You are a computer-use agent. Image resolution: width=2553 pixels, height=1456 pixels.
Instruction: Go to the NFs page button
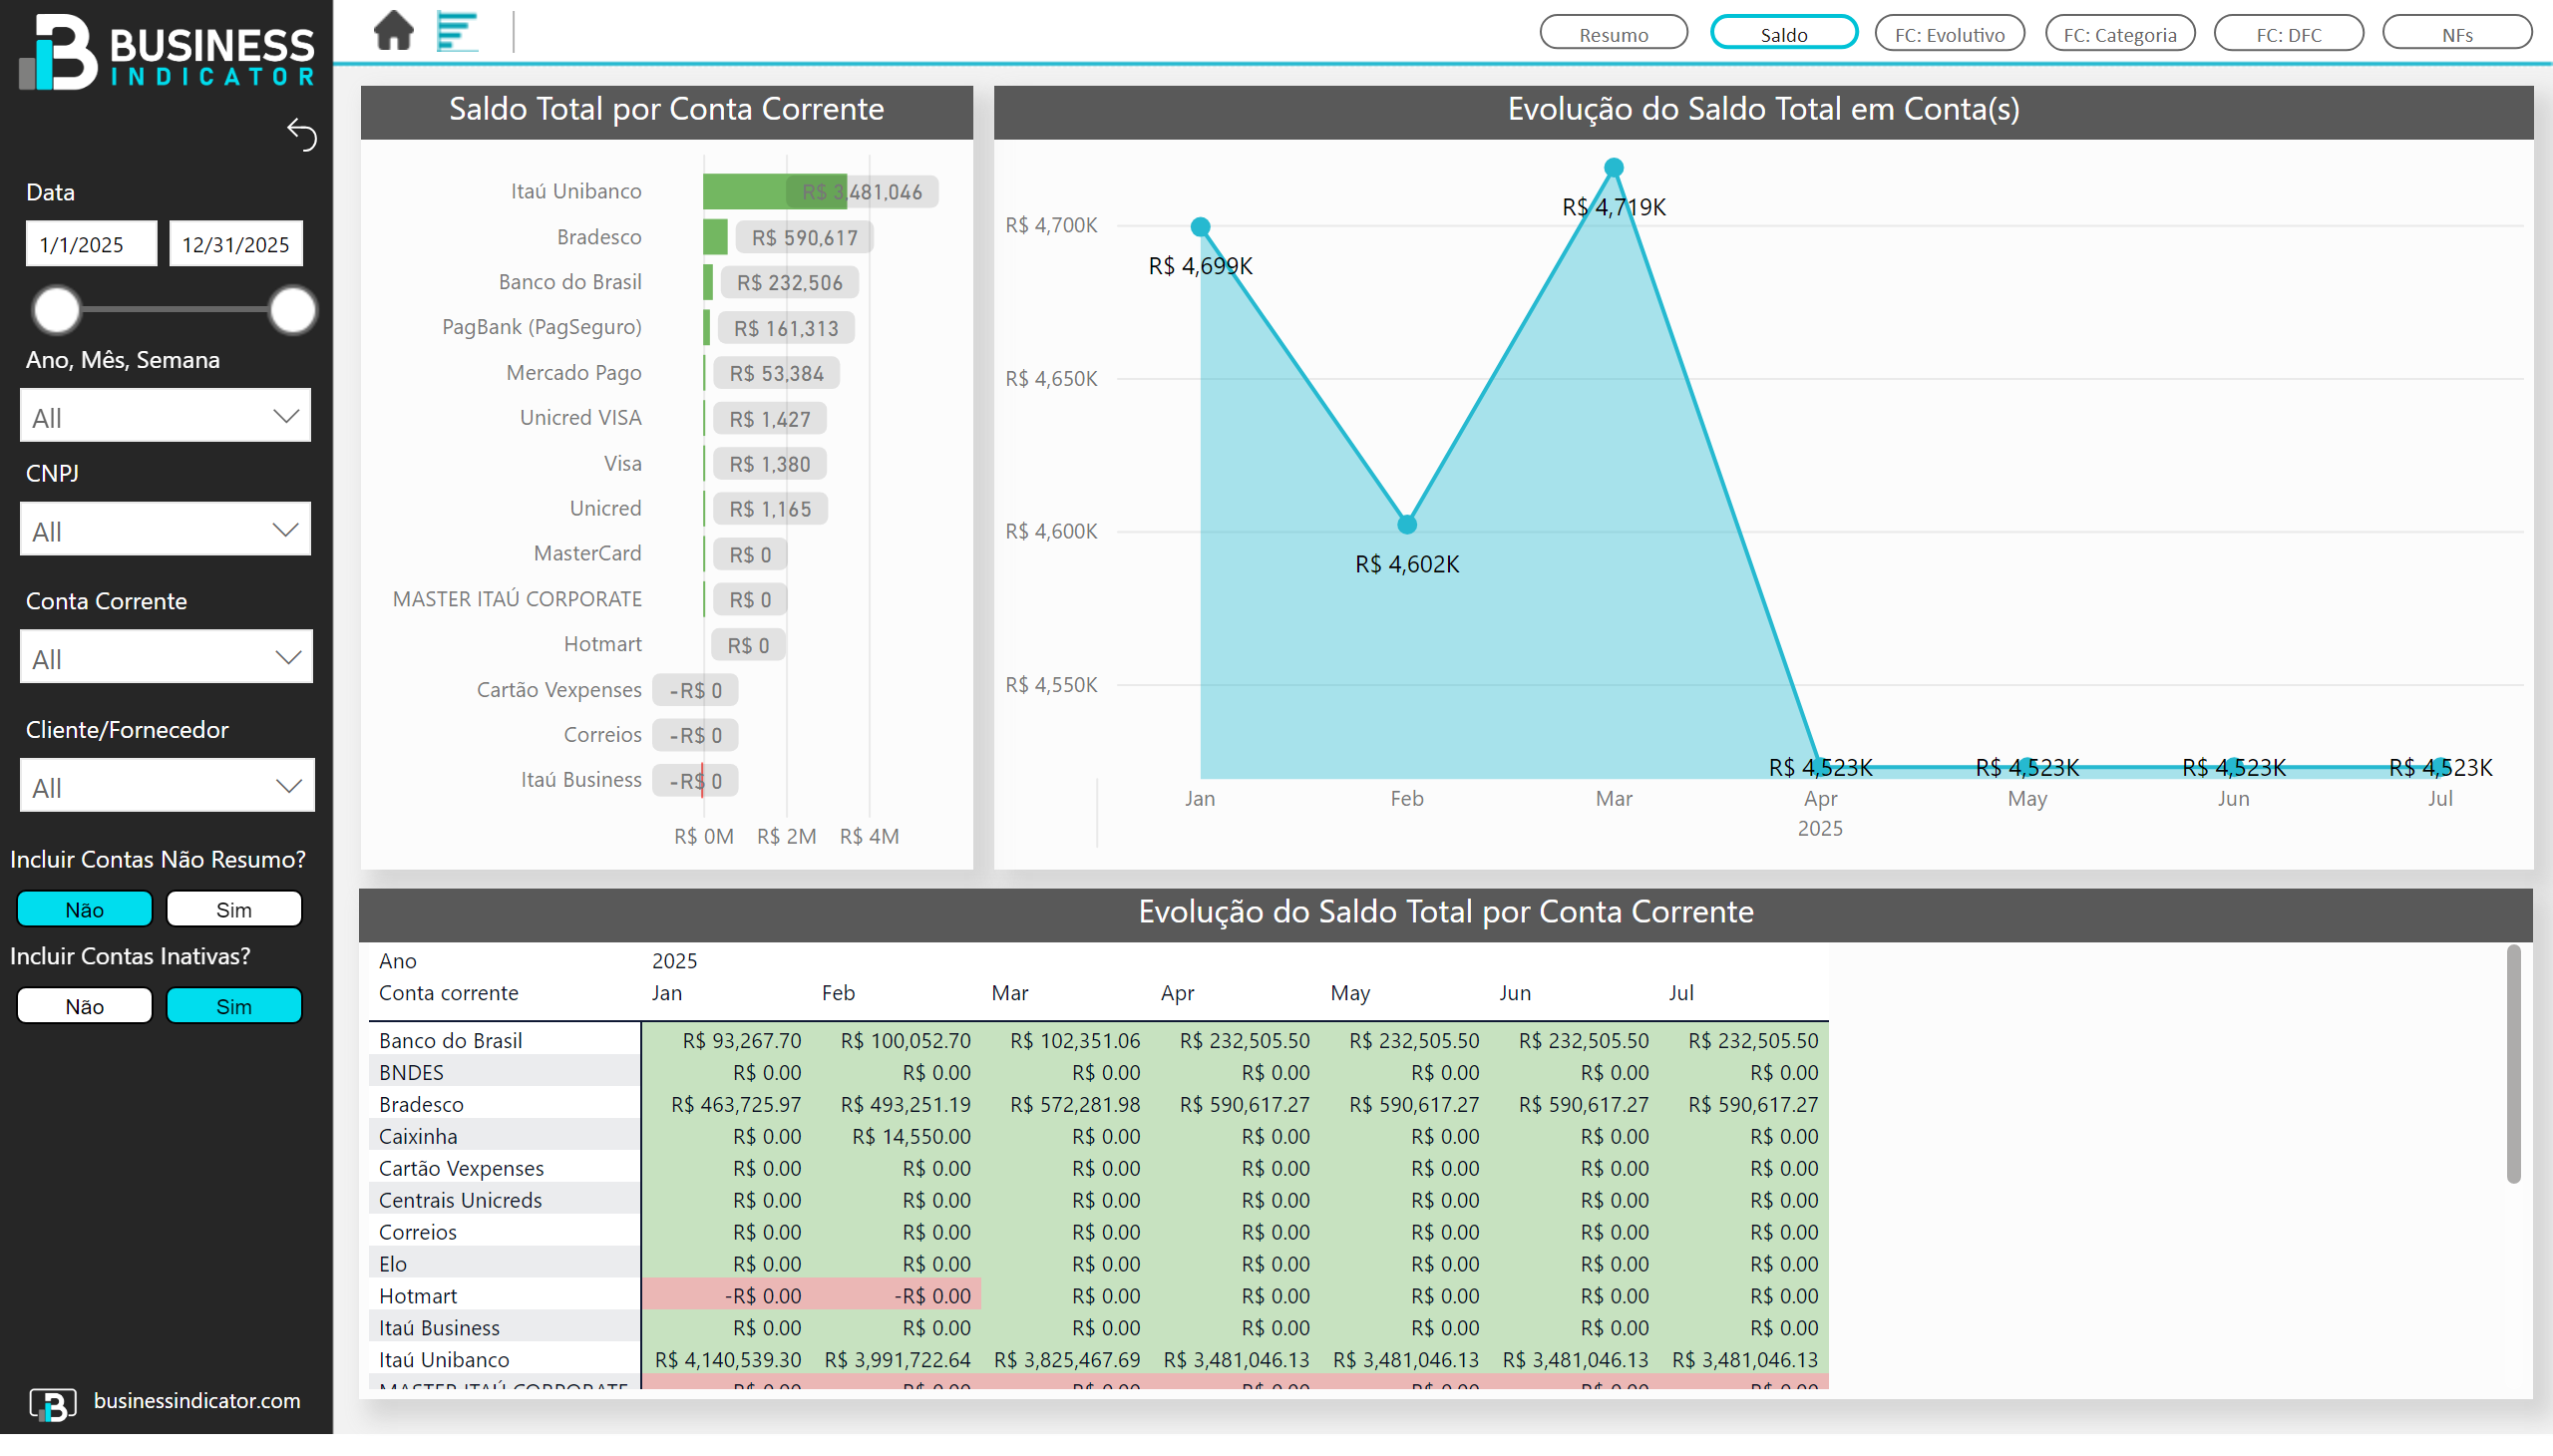2456,34
